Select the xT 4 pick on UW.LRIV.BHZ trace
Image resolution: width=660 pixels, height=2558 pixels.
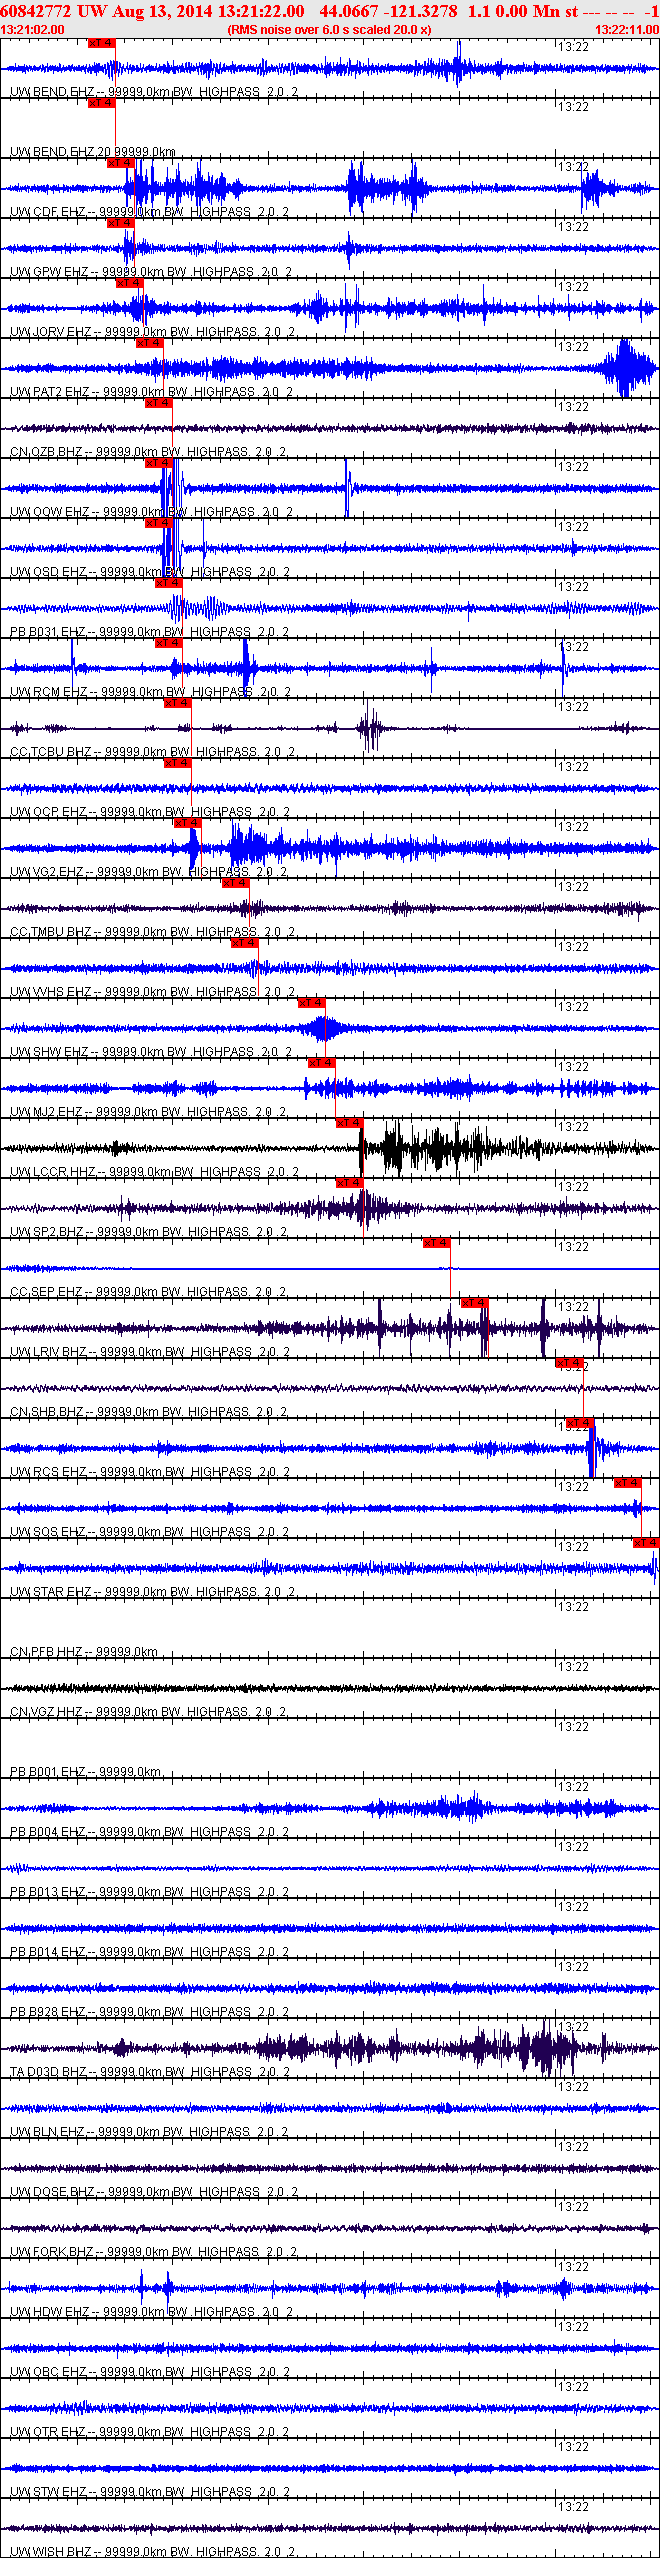coord(474,1303)
